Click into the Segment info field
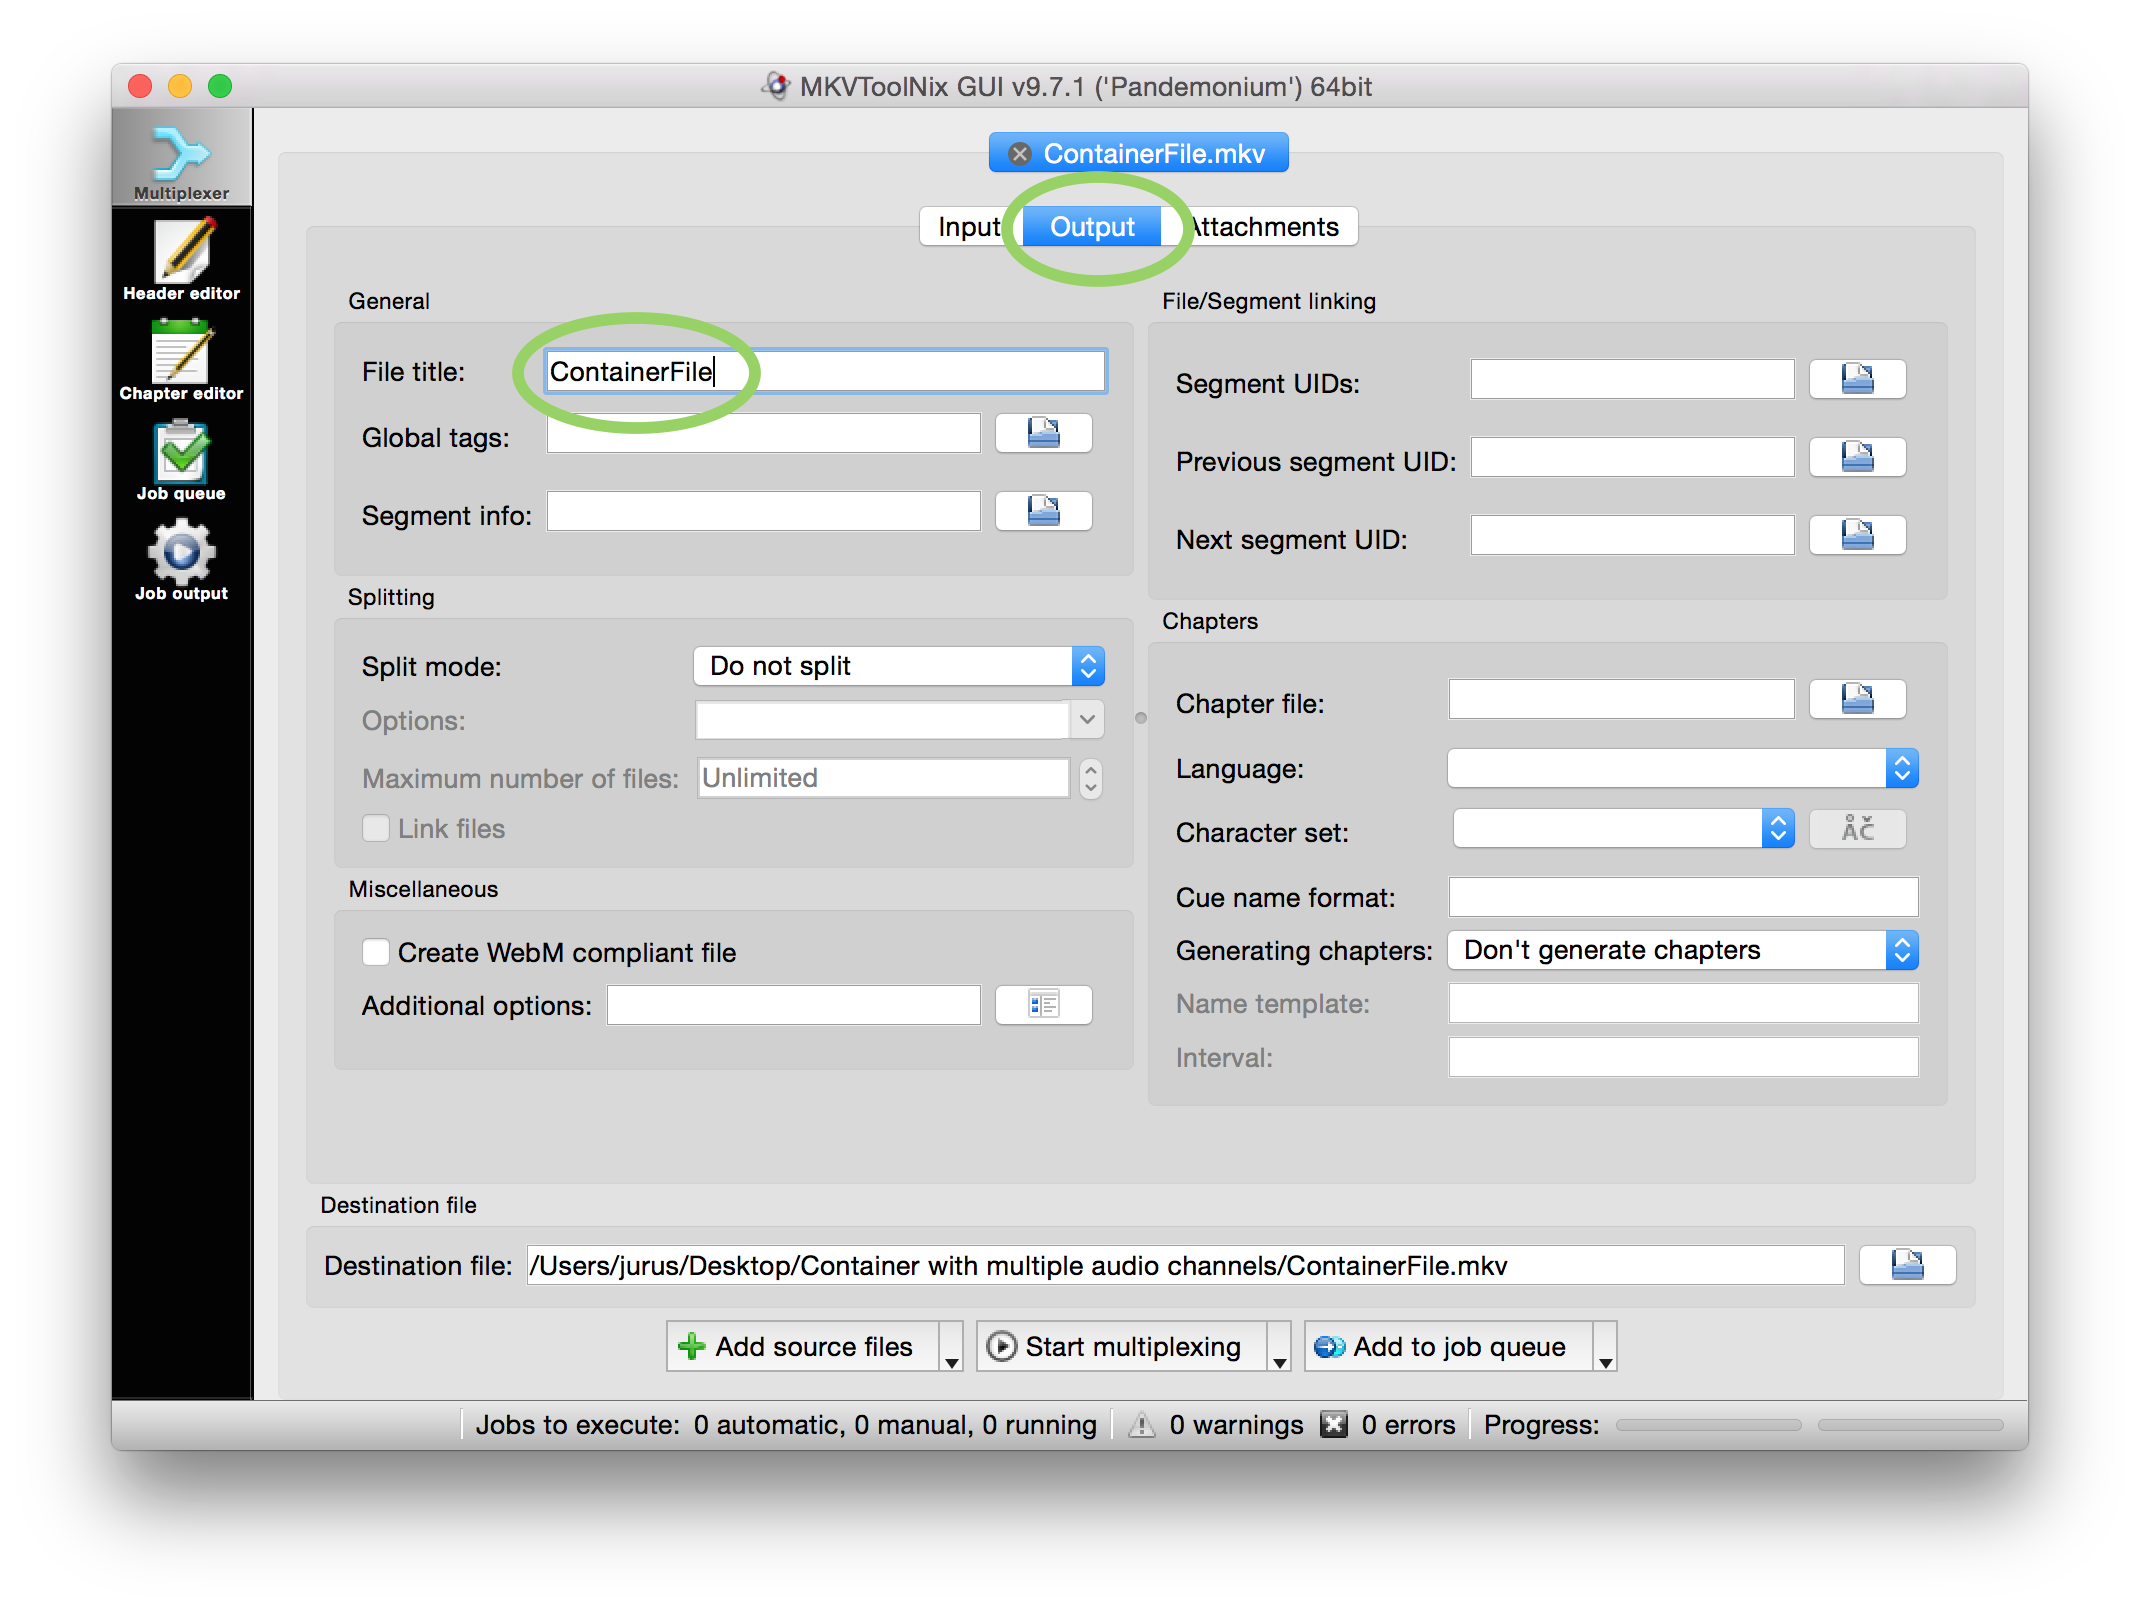This screenshot has width=2140, height=1610. coord(763,511)
